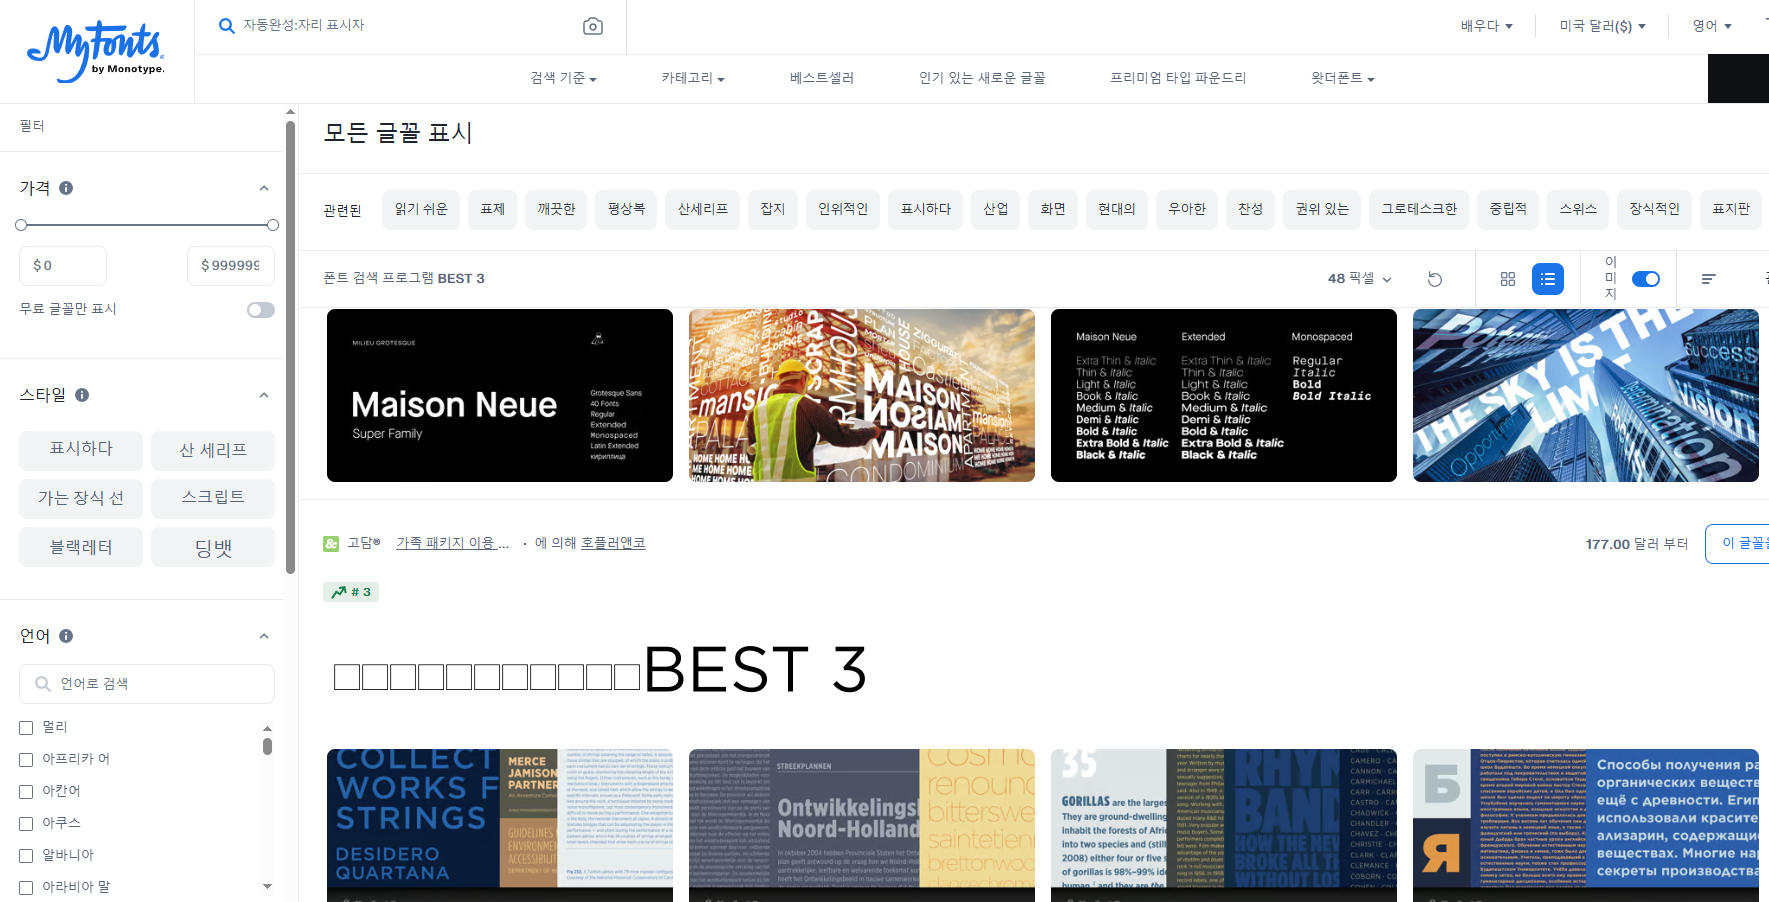Switch to list view layout
Screen dimensions: 1769x902
click(x=1548, y=279)
